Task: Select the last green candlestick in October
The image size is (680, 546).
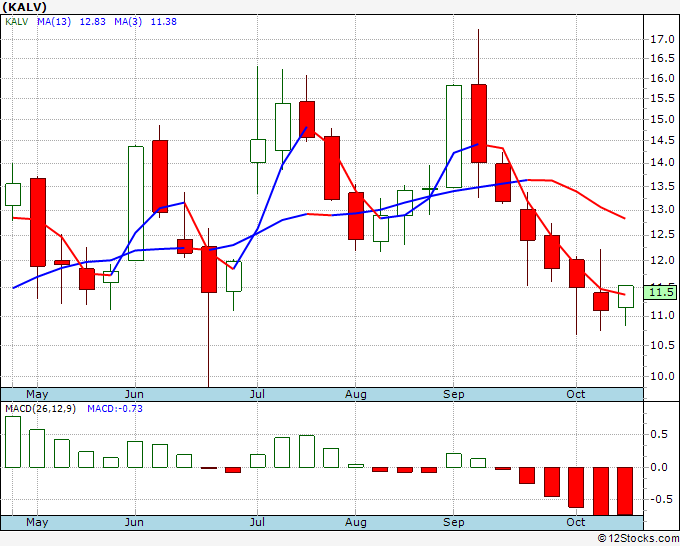Action: tap(625, 296)
